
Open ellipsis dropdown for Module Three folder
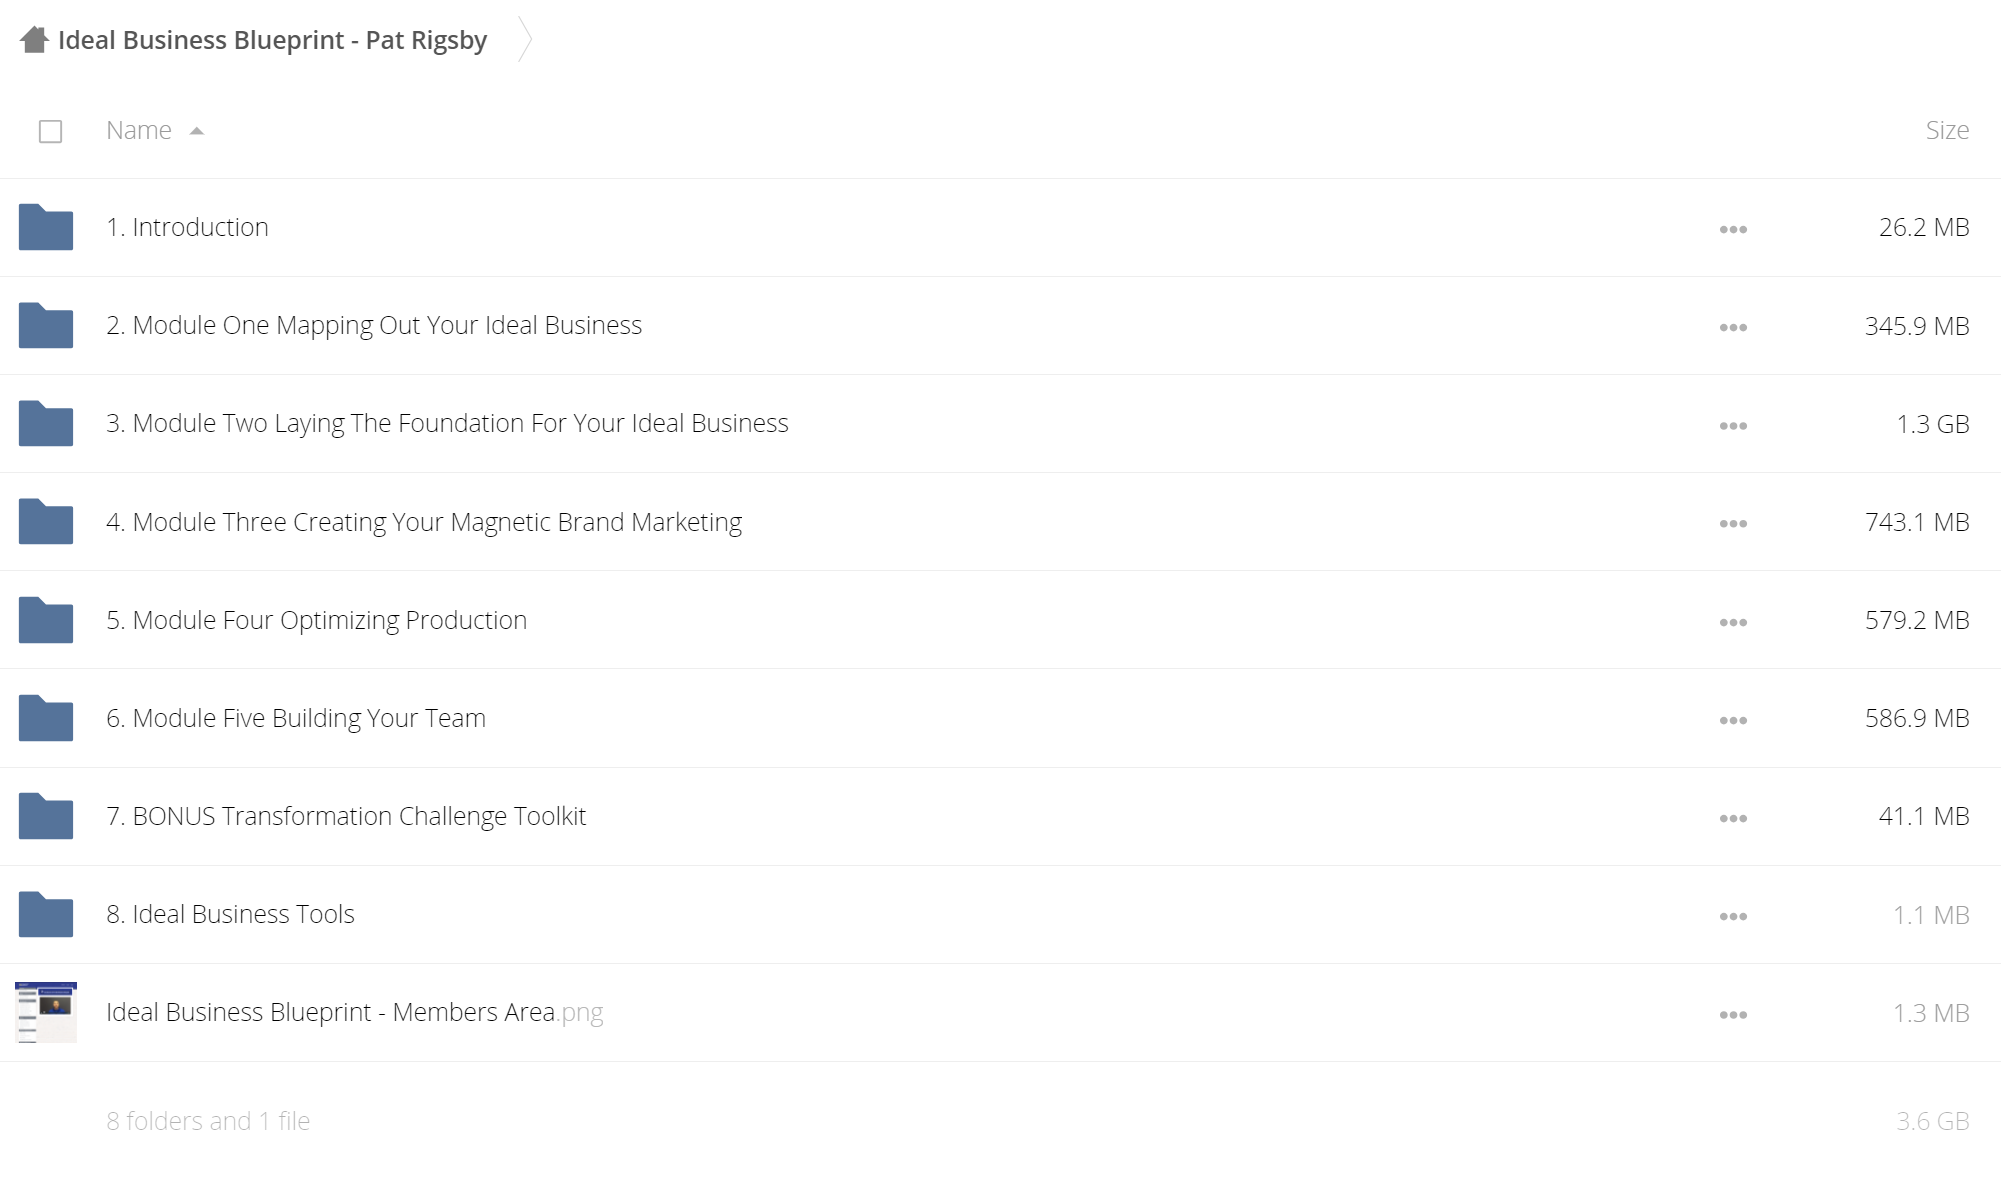[1733, 523]
